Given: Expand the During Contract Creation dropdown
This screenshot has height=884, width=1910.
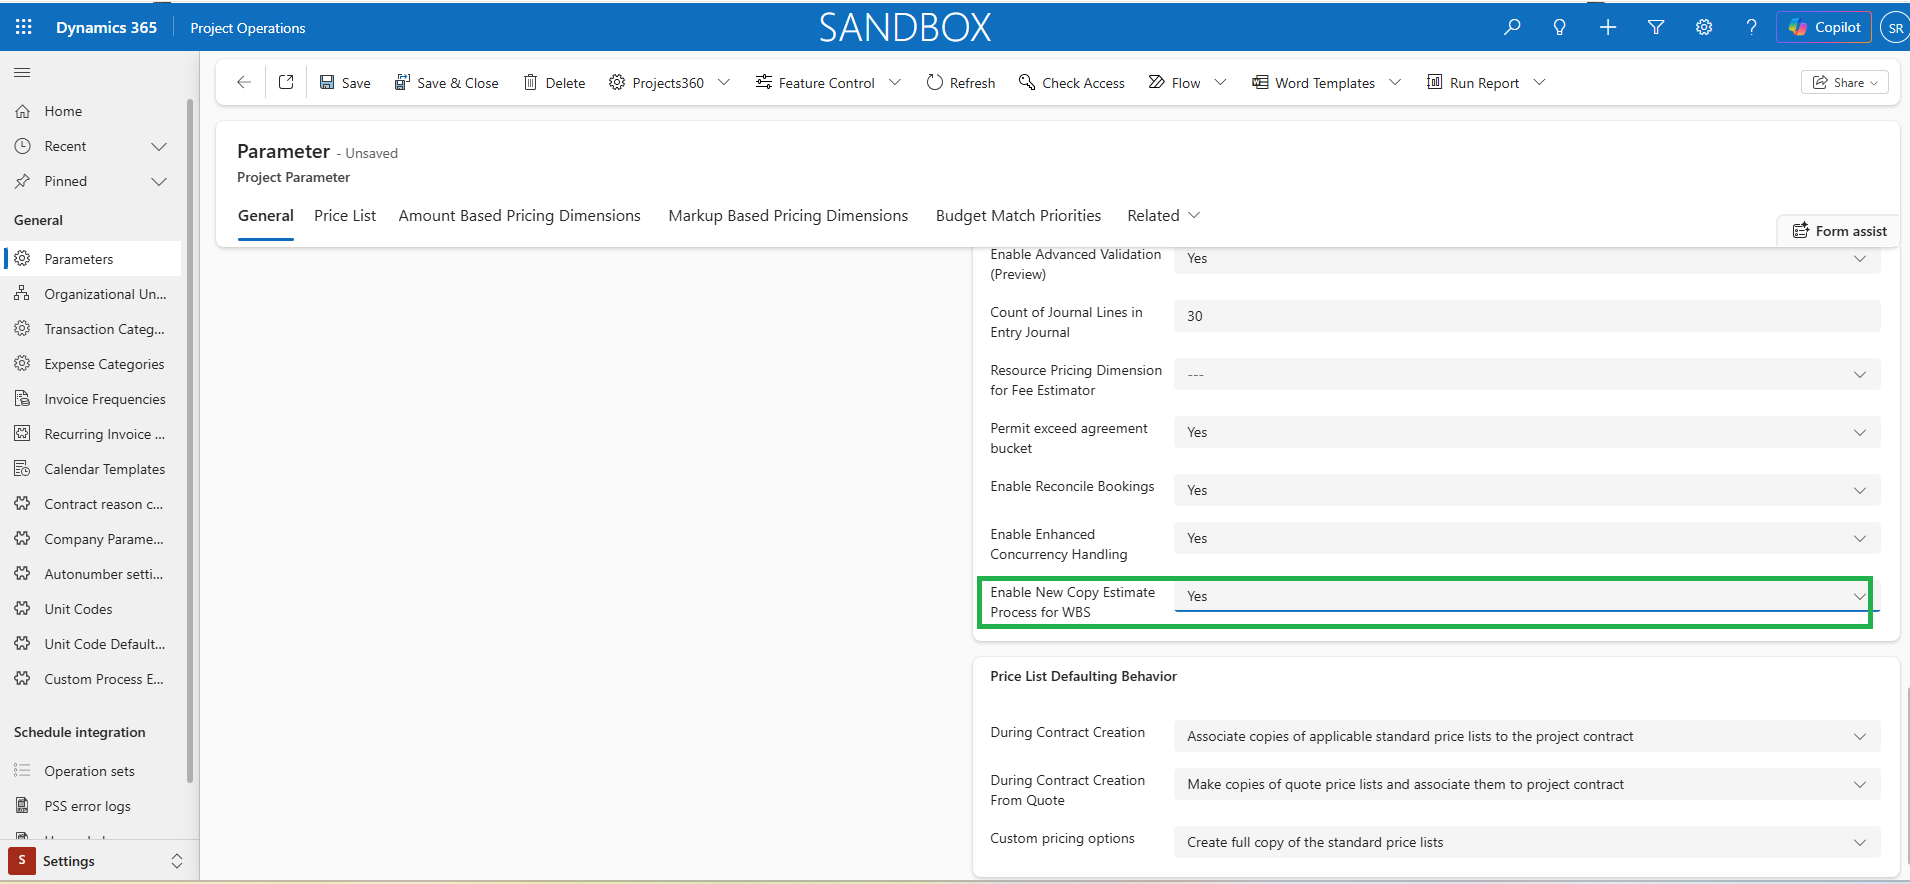Looking at the screenshot, I should [1525, 736].
